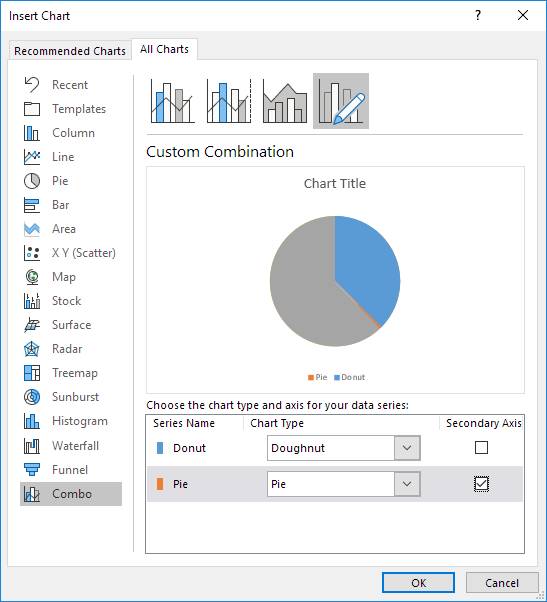Confirm with the OK button
This screenshot has width=547, height=602.
(418, 583)
